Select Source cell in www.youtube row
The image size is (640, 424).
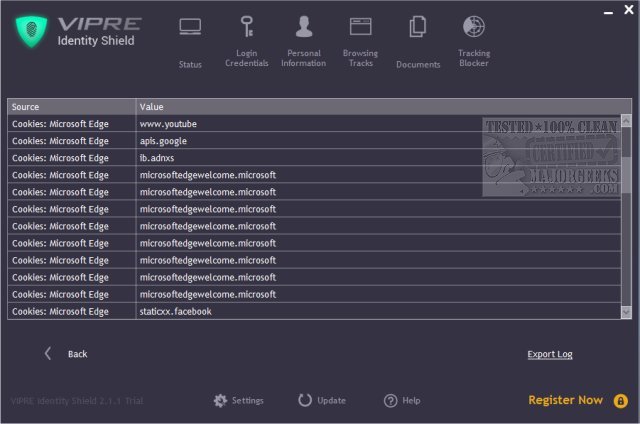pyautogui.click(x=71, y=124)
